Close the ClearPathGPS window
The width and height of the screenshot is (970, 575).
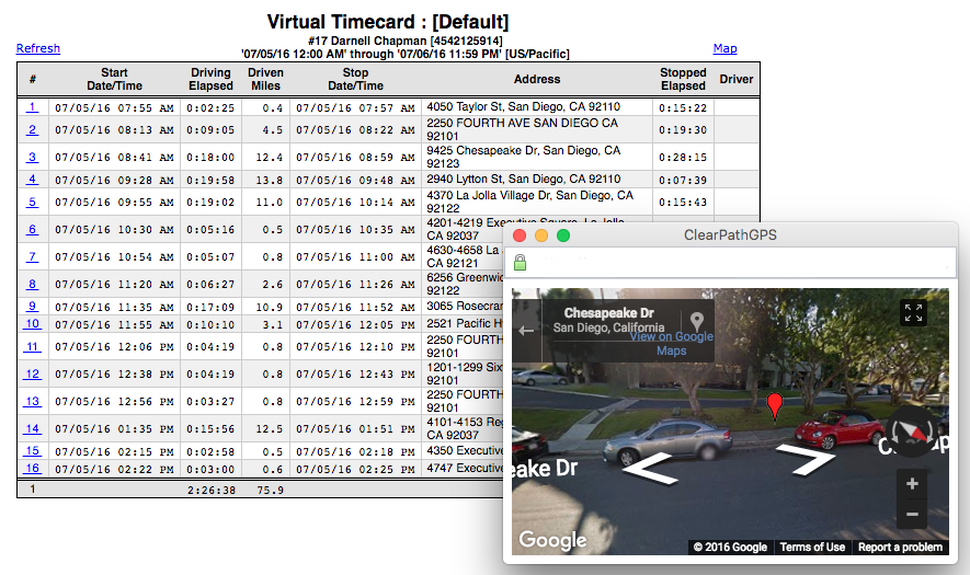click(520, 235)
